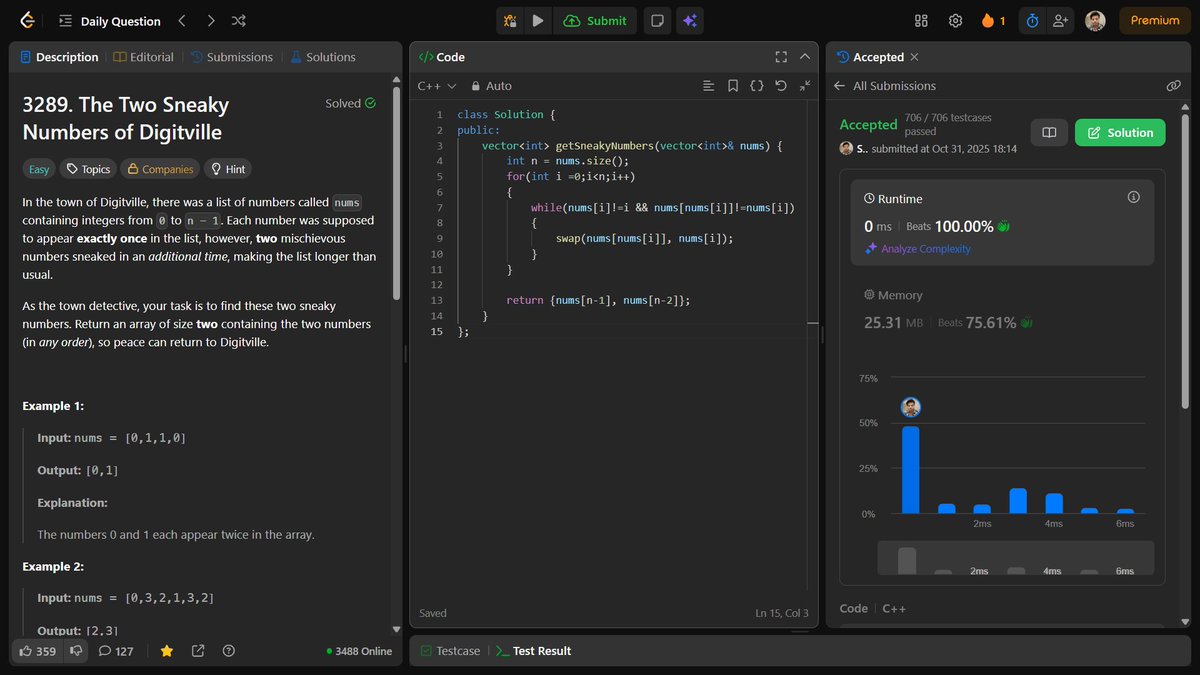
Task: Open the AI sparkle assistant icon
Action: coord(688,20)
